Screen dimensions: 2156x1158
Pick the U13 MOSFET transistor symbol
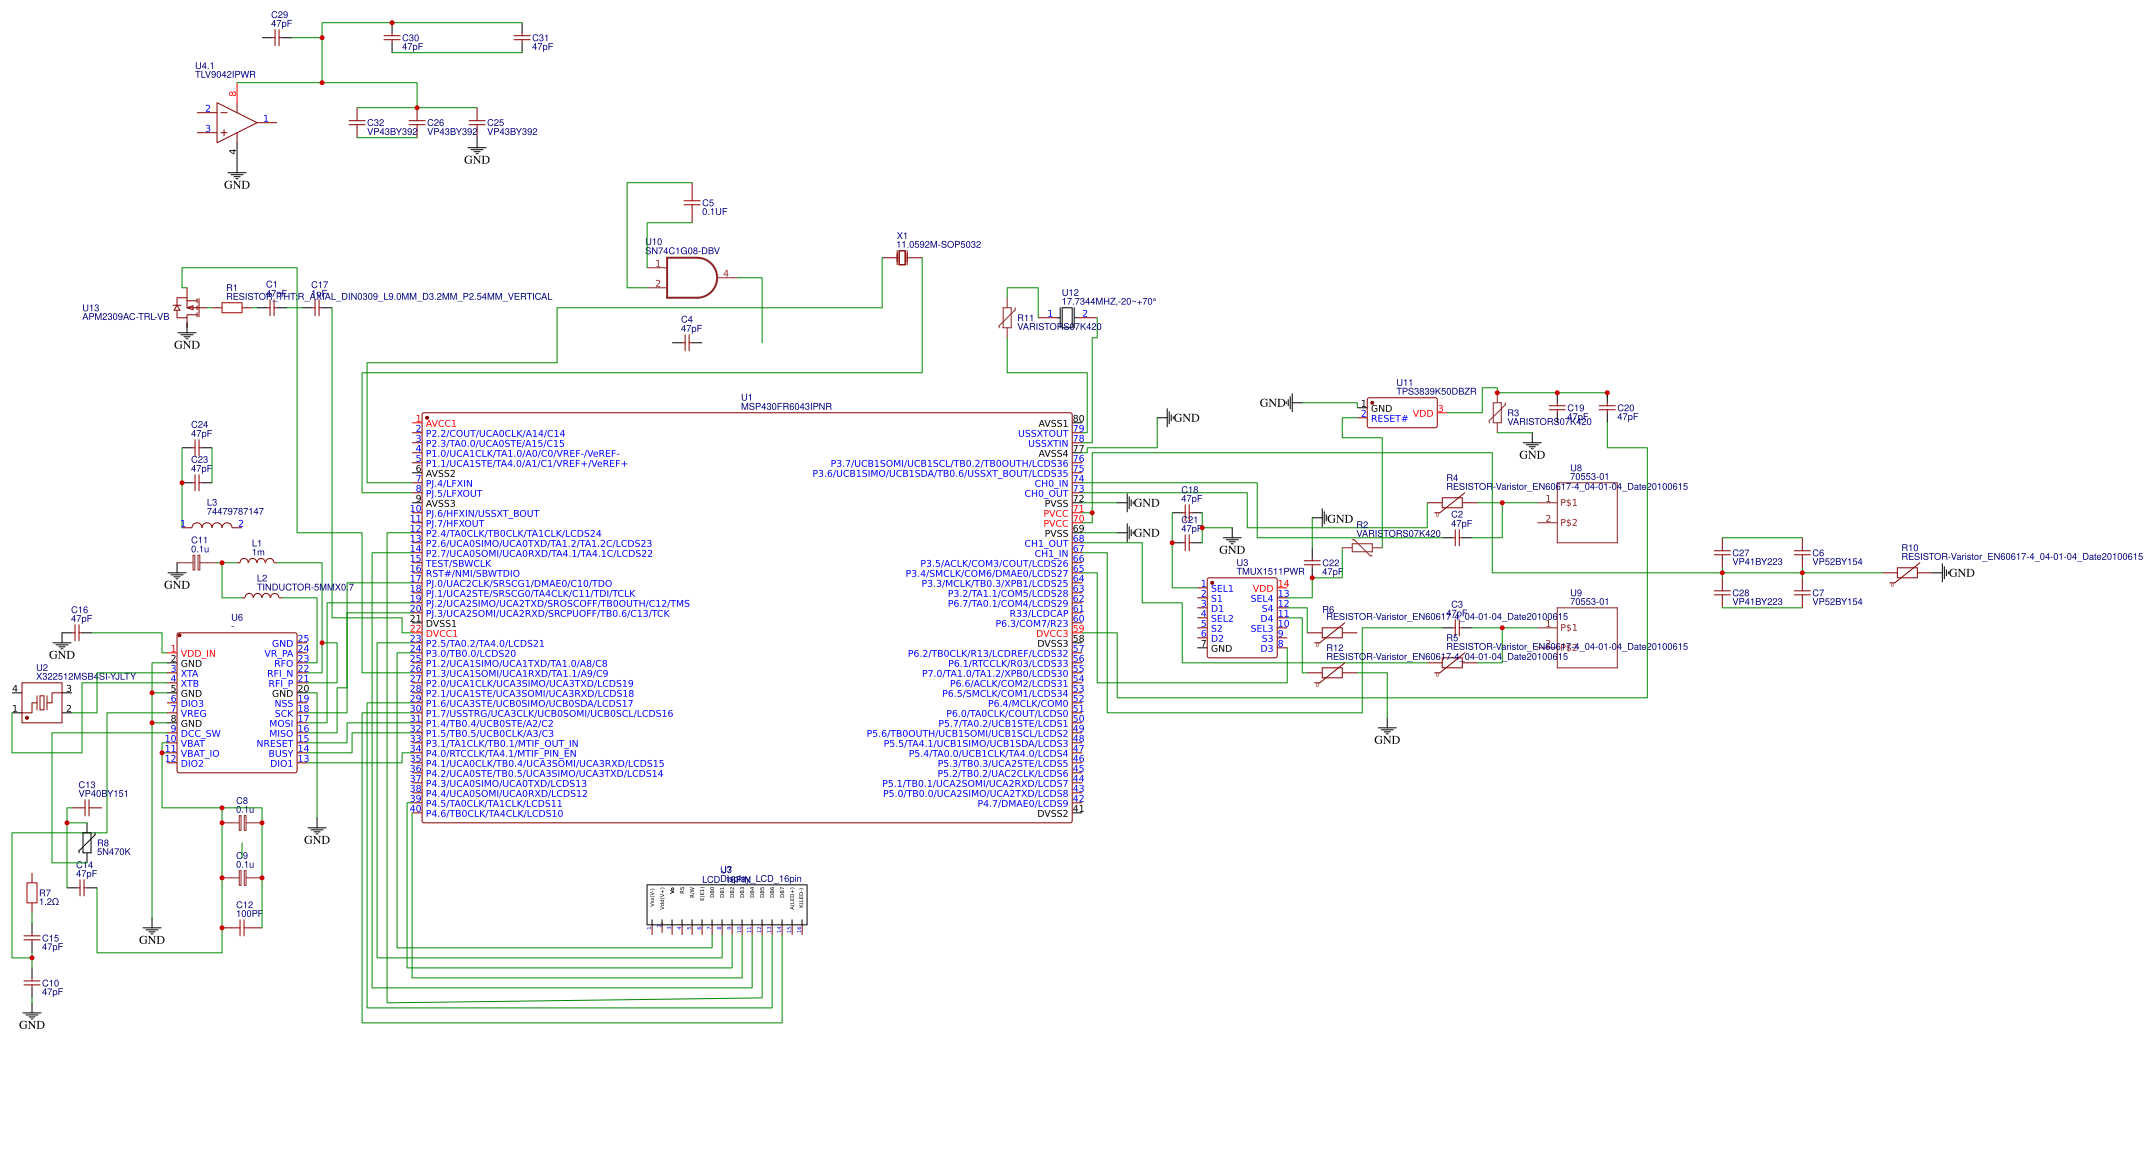pos(187,307)
